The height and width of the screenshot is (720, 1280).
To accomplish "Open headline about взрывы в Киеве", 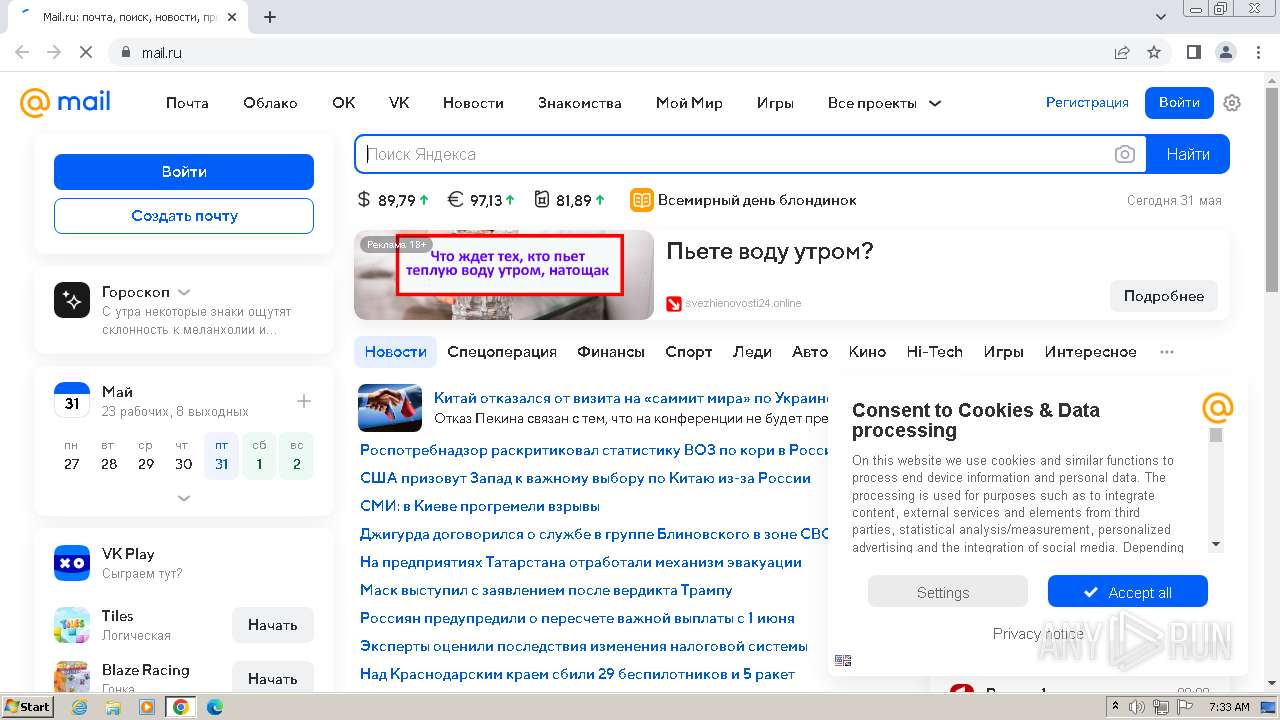I will coord(480,506).
